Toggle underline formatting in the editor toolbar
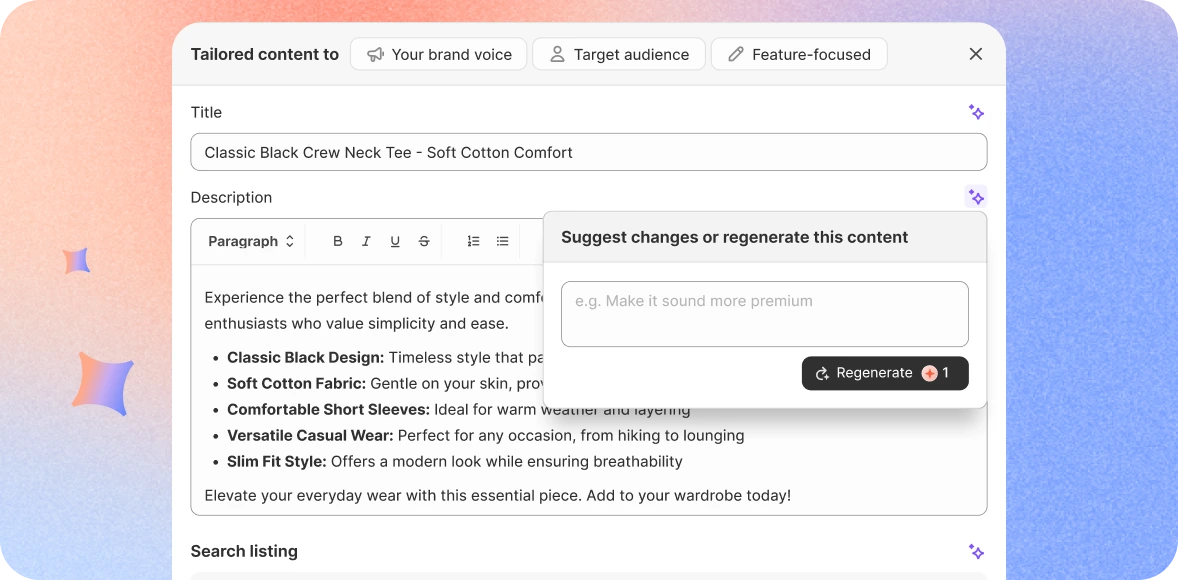 pyautogui.click(x=395, y=241)
